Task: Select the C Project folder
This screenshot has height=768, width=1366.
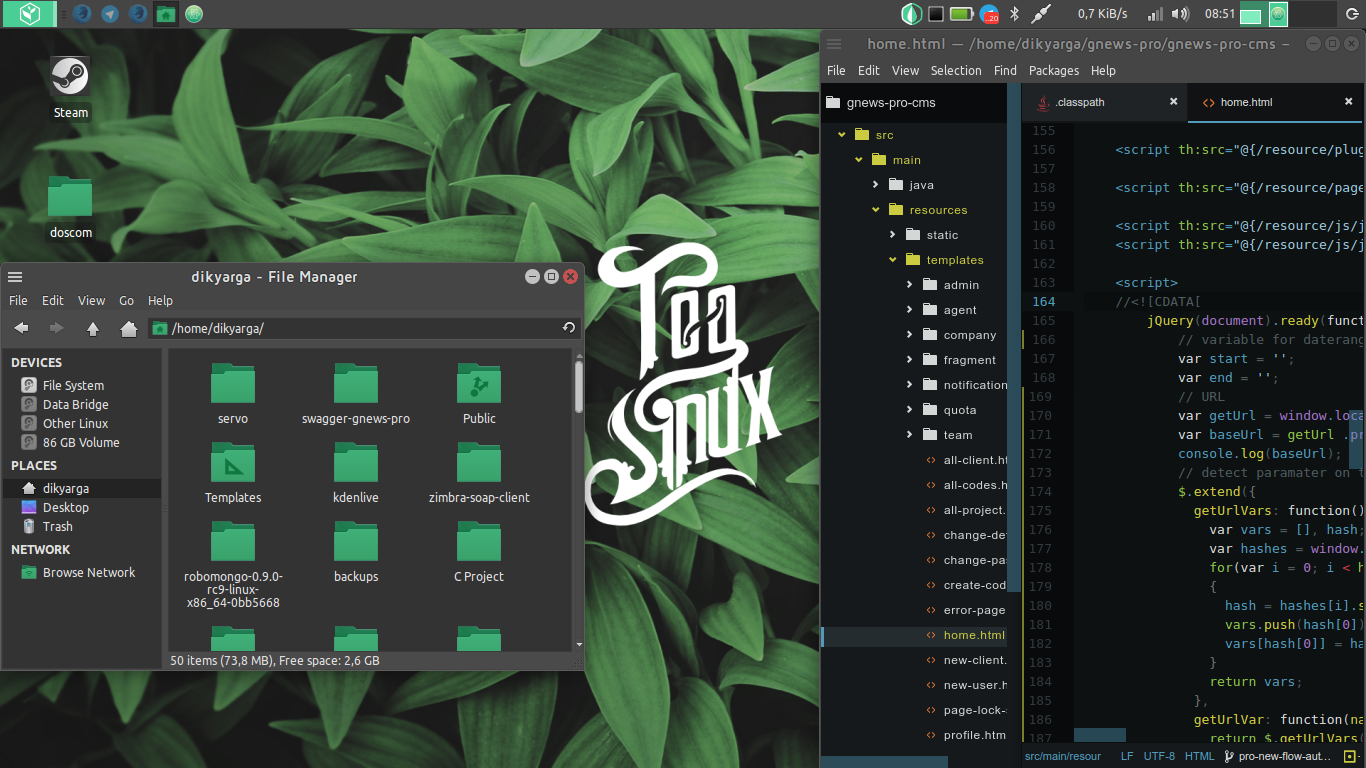Action: point(479,552)
